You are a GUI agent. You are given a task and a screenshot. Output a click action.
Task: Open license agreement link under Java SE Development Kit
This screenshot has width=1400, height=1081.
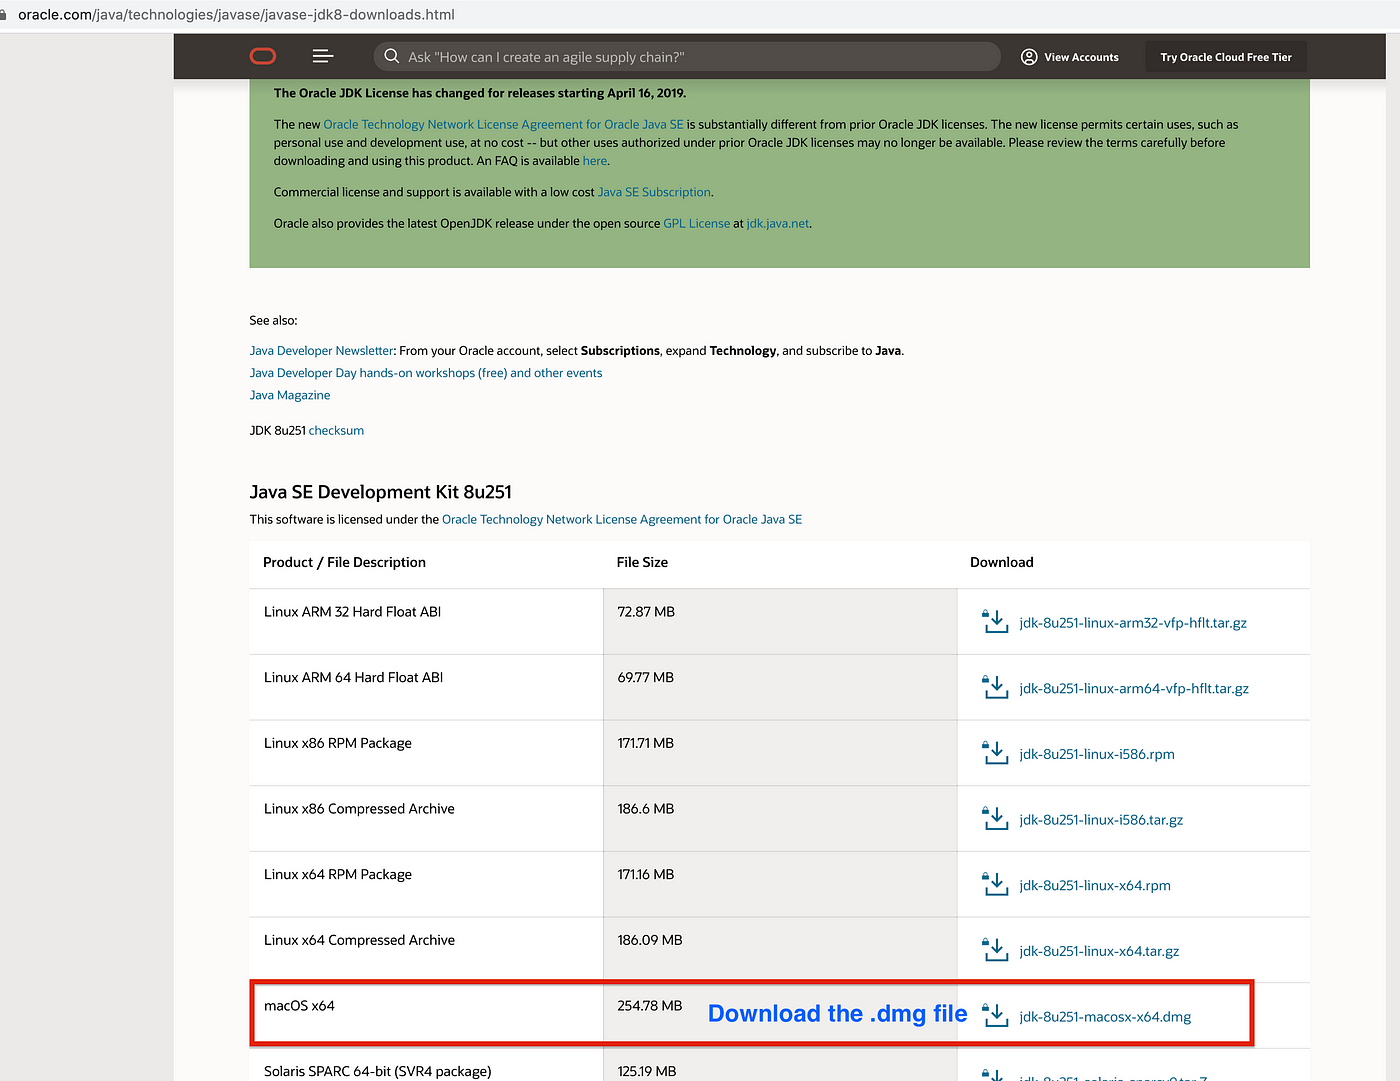point(622,519)
